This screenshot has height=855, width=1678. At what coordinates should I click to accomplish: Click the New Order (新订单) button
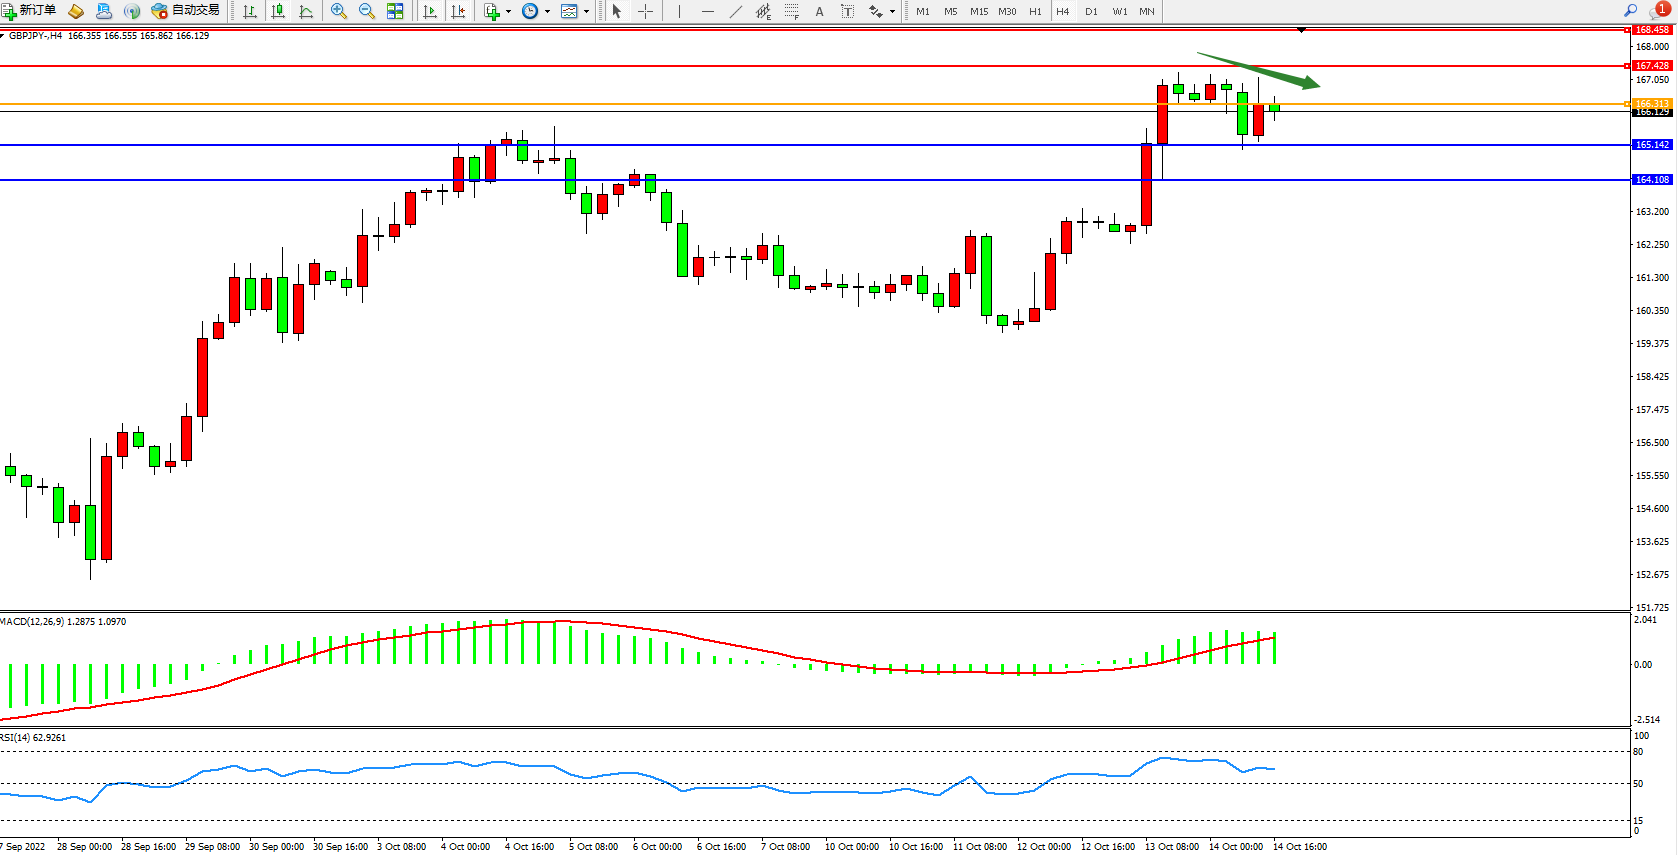[x=29, y=11]
